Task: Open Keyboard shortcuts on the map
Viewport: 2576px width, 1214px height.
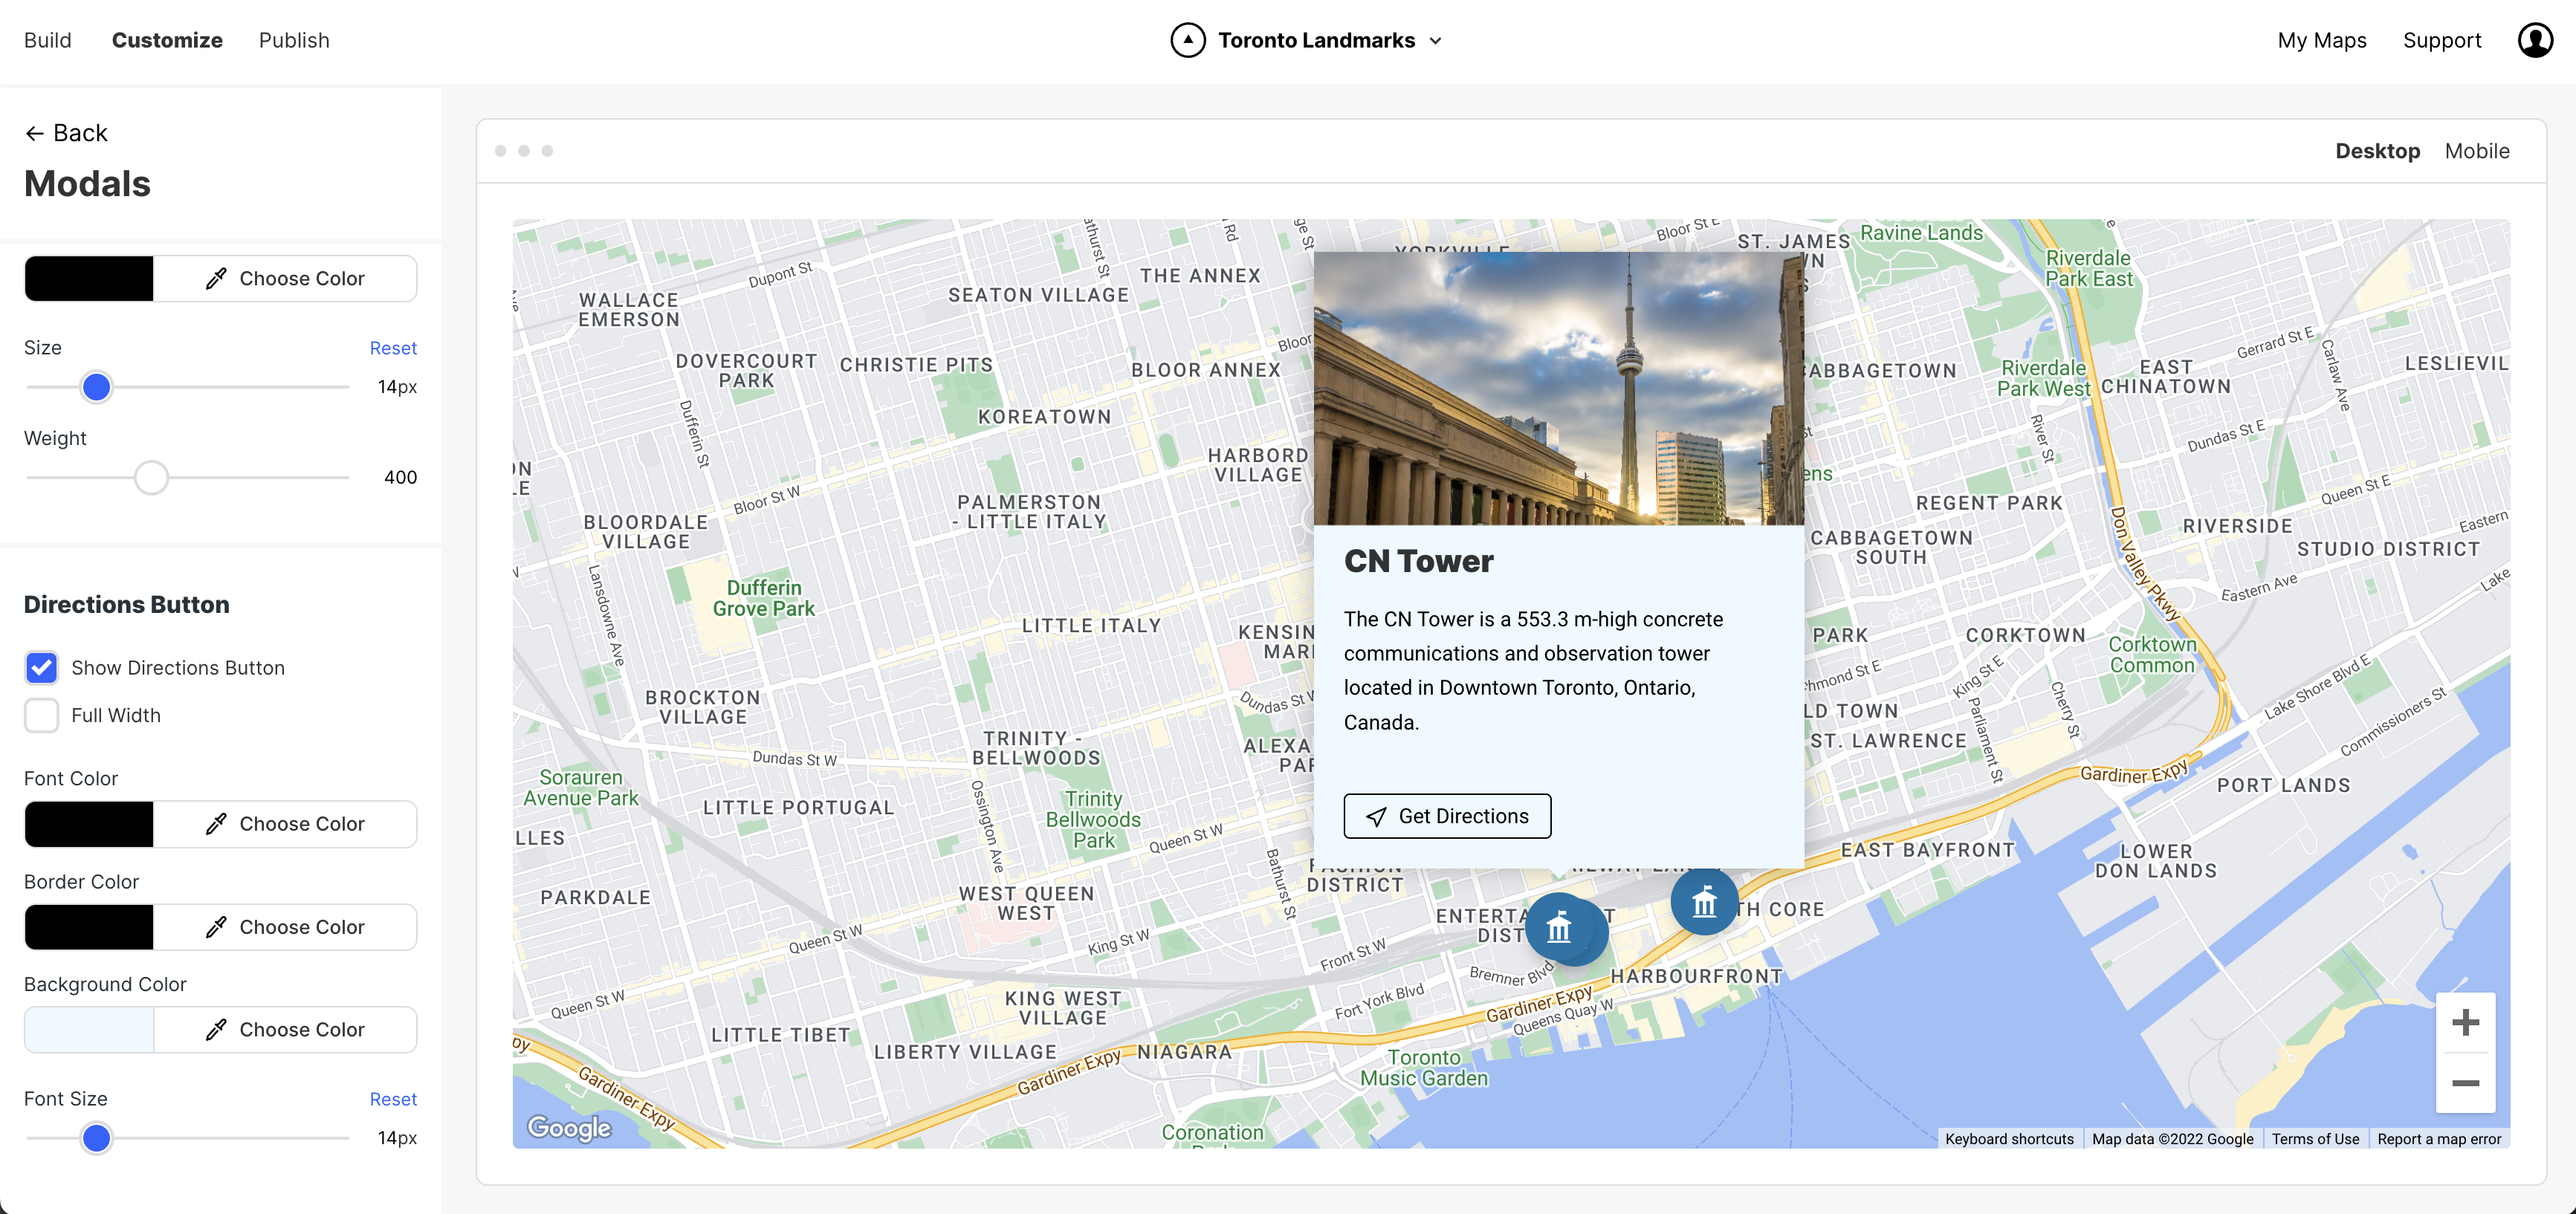Action: click(x=2008, y=1139)
